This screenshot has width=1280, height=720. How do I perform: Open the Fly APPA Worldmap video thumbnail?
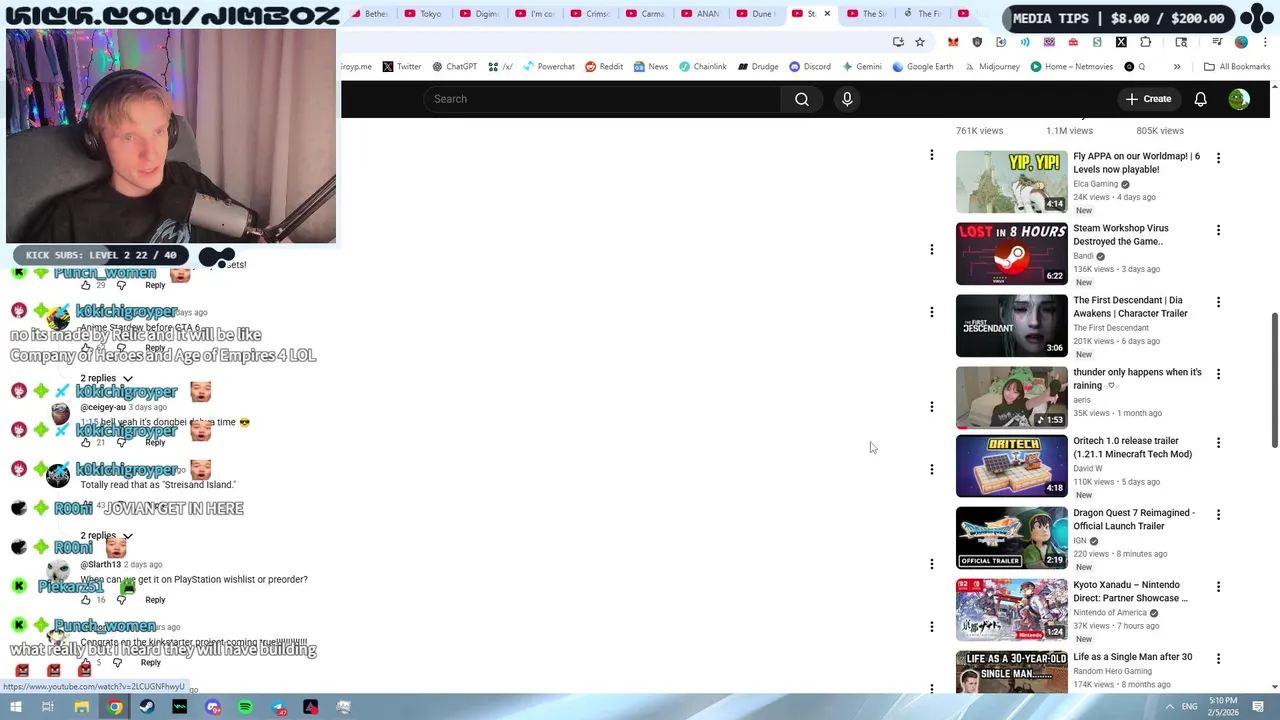pyautogui.click(x=1011, y=182)
